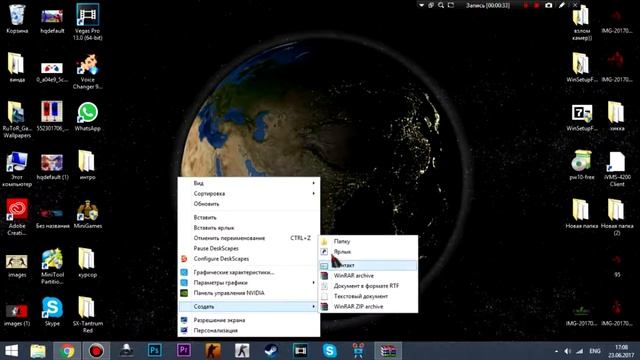Select the Новая папка (2) folder
The image size is (640, 360).
coord(617,217)
